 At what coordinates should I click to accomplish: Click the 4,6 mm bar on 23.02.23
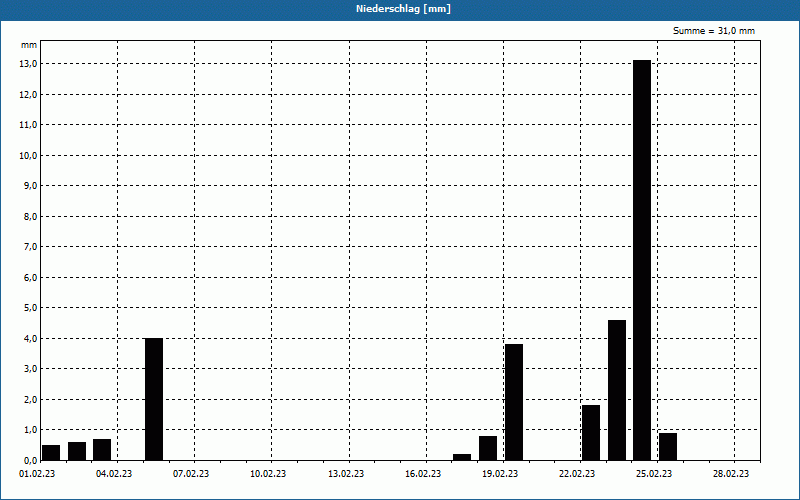click(x=617, y=390)
